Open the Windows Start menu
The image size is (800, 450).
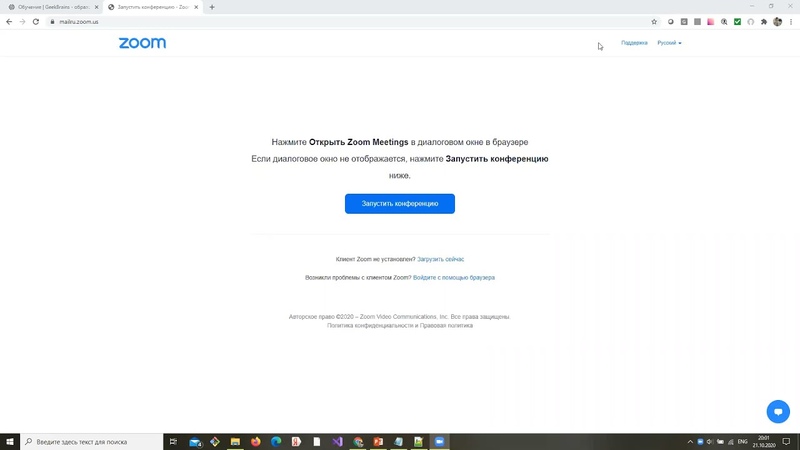click(10, 441)
